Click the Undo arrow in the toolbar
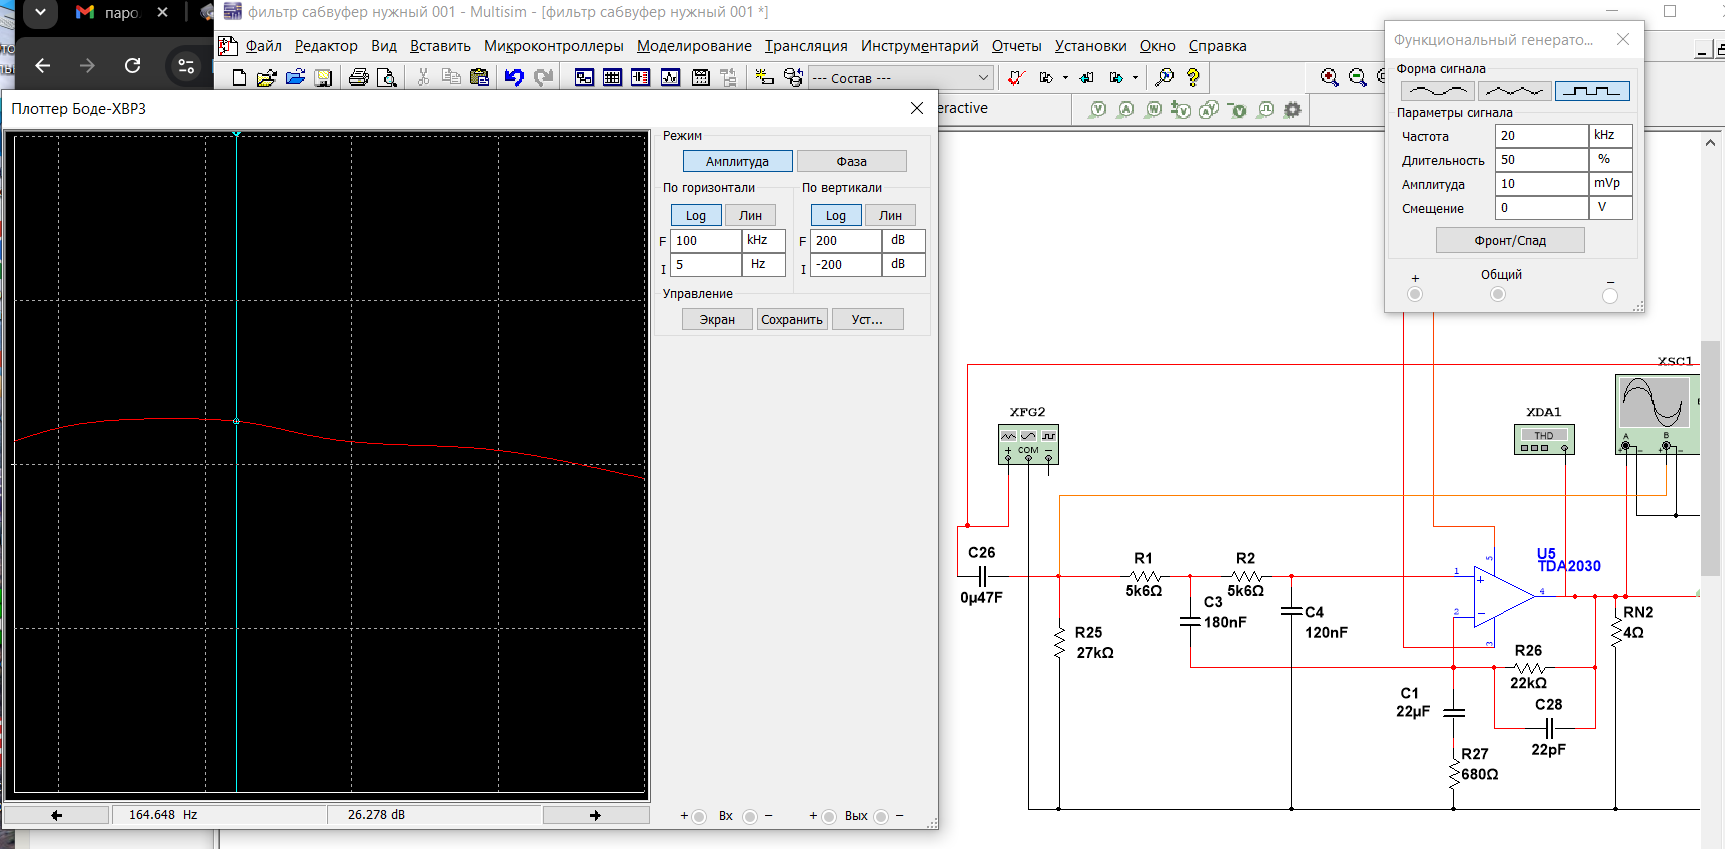 514,77
